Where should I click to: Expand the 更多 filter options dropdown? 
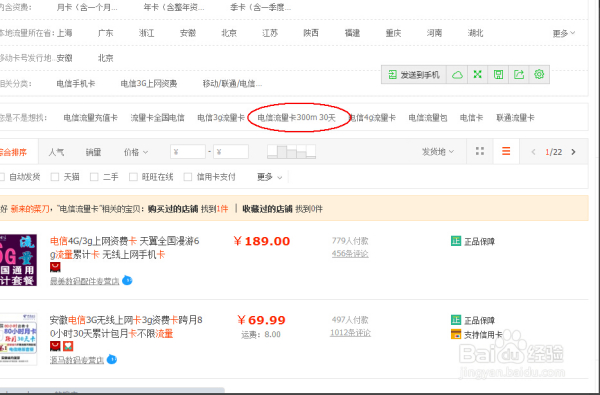pyautogui.click(x=269, y=177)
